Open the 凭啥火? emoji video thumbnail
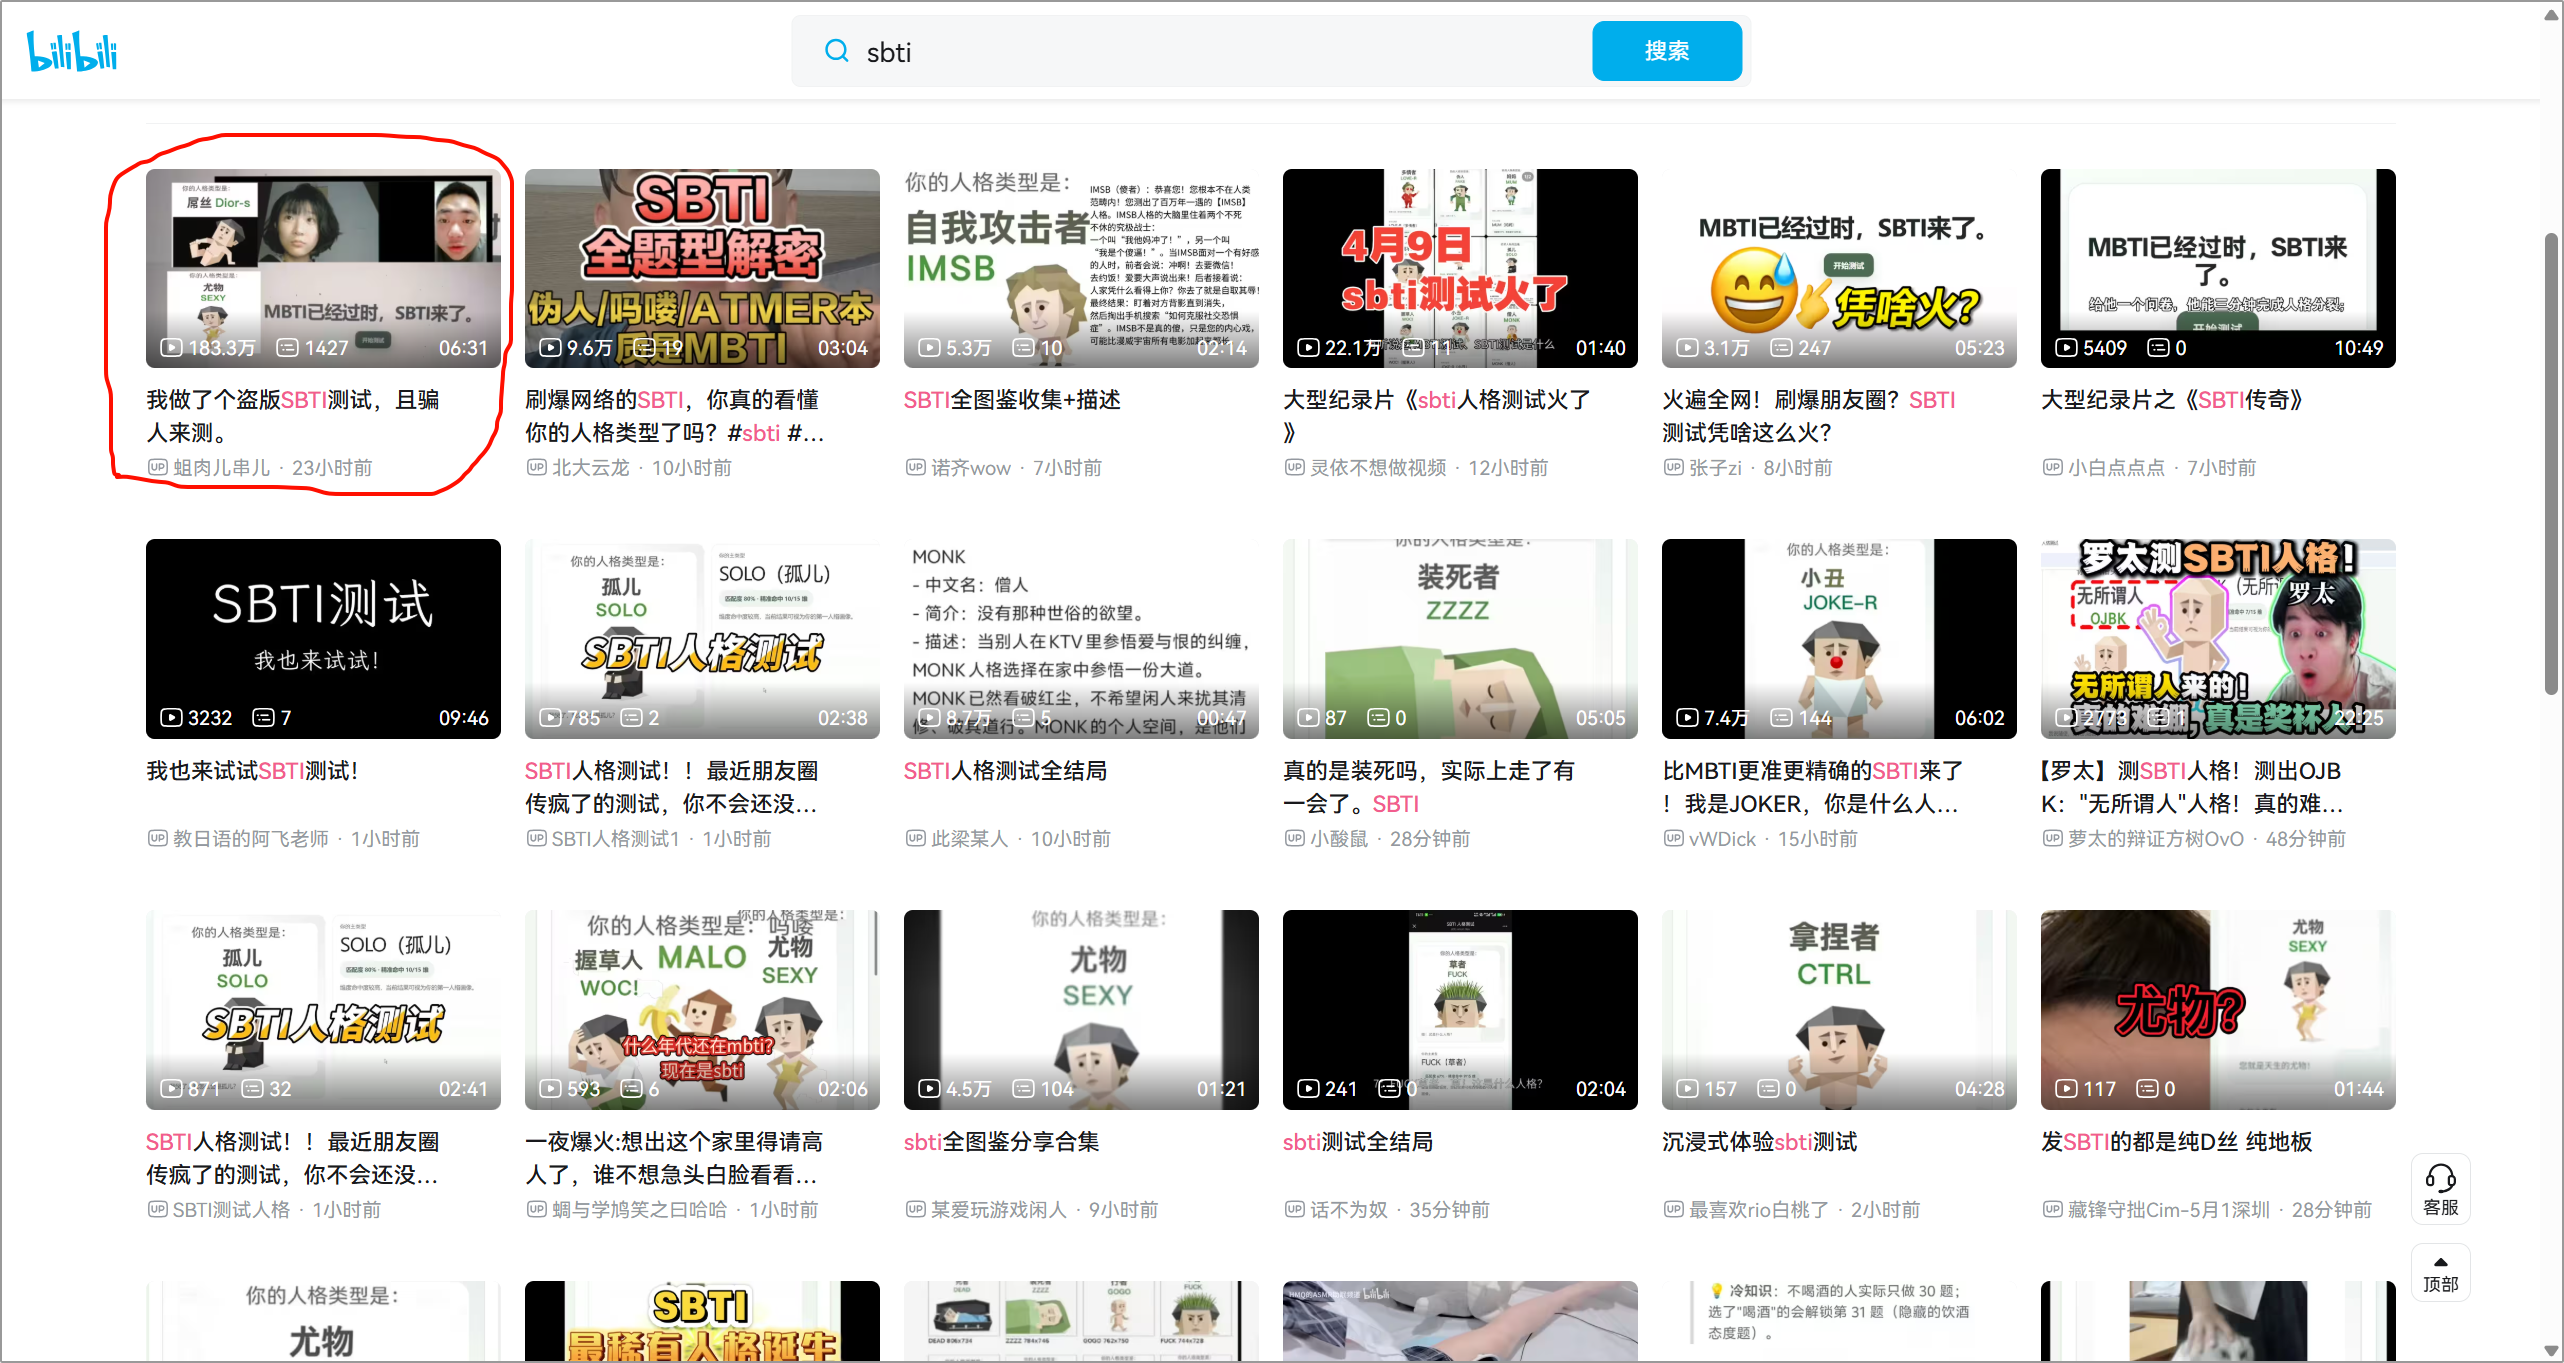The image size is (2564, 1363). (x=1839, y=268)
